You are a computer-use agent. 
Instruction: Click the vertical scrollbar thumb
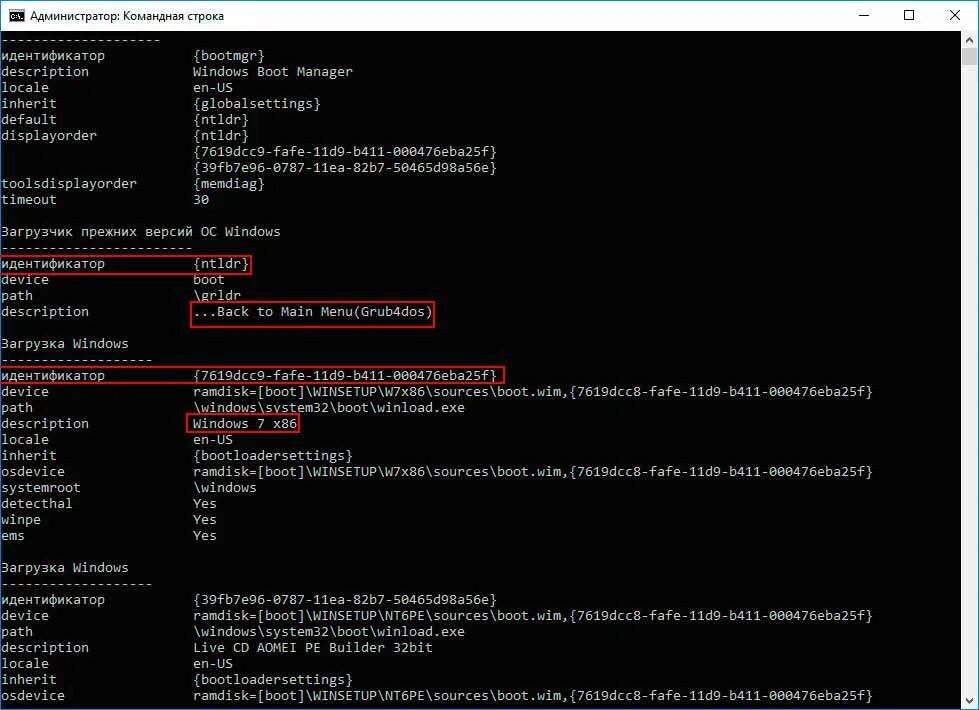coord(969,57)
